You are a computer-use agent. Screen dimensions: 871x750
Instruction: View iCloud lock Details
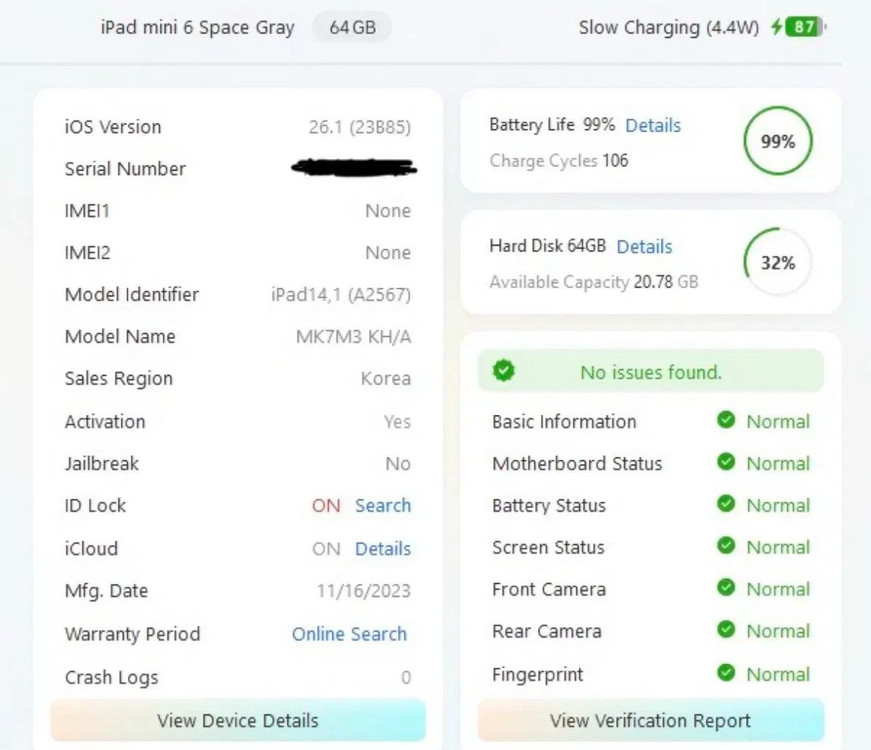pyautogui.click(x=383, y=549)
